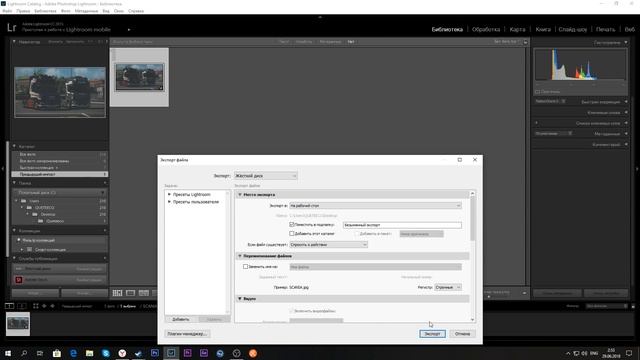
Task: Collapse the Collections panel
Action: tap(14, 231)
